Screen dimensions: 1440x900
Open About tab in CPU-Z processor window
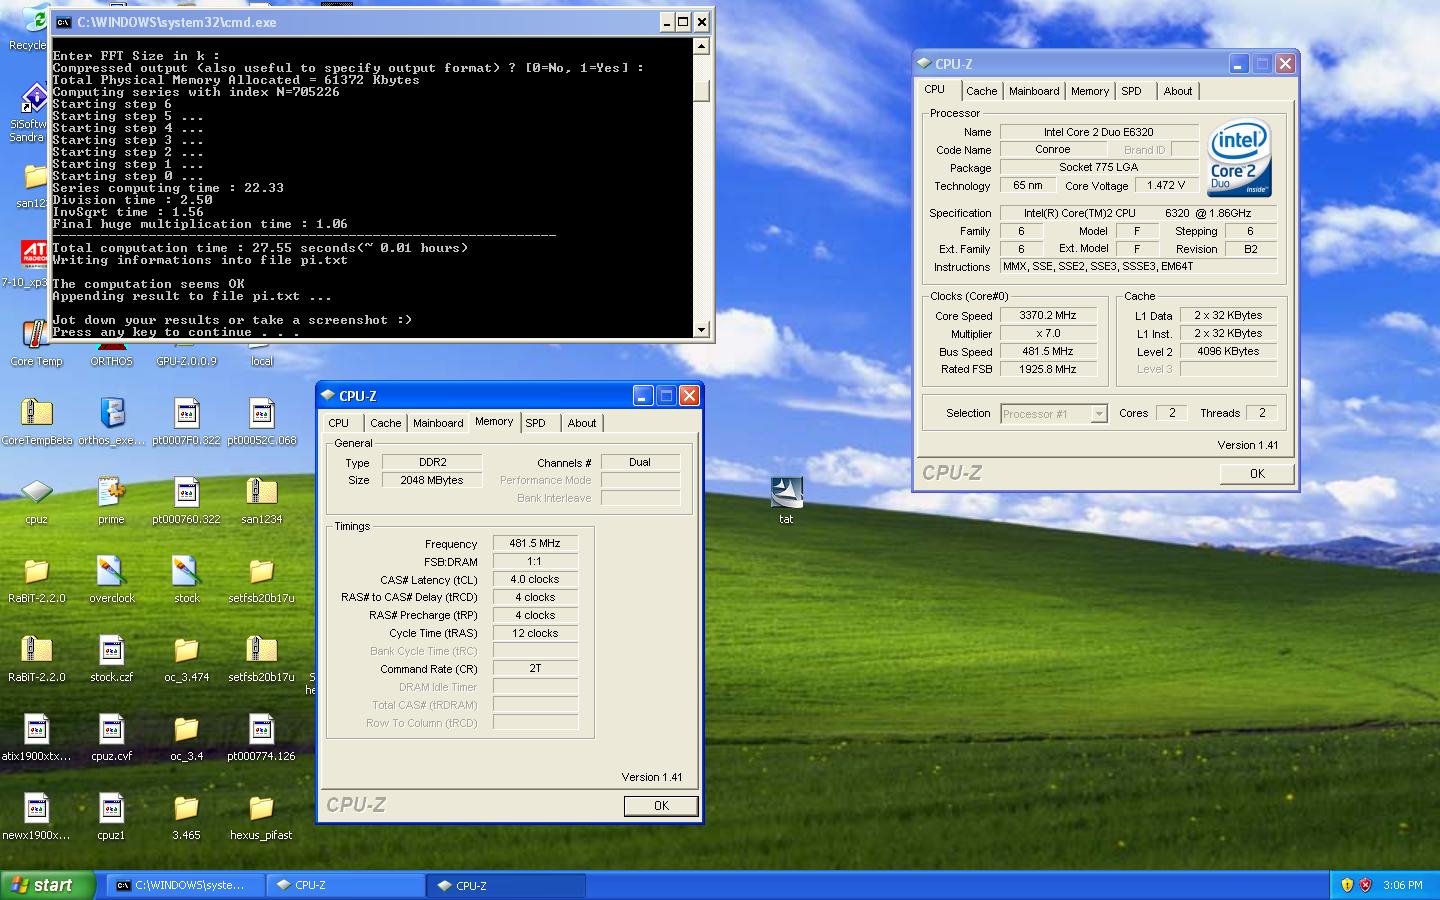tap(1178, 91)
